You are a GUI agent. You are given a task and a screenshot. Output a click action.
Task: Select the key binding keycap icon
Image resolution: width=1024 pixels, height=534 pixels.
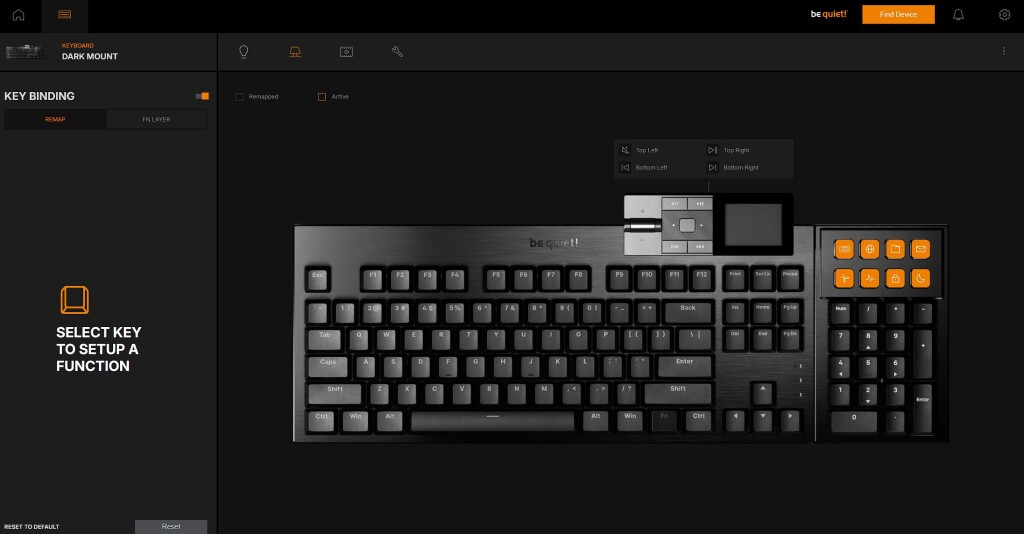coord(295,52)
